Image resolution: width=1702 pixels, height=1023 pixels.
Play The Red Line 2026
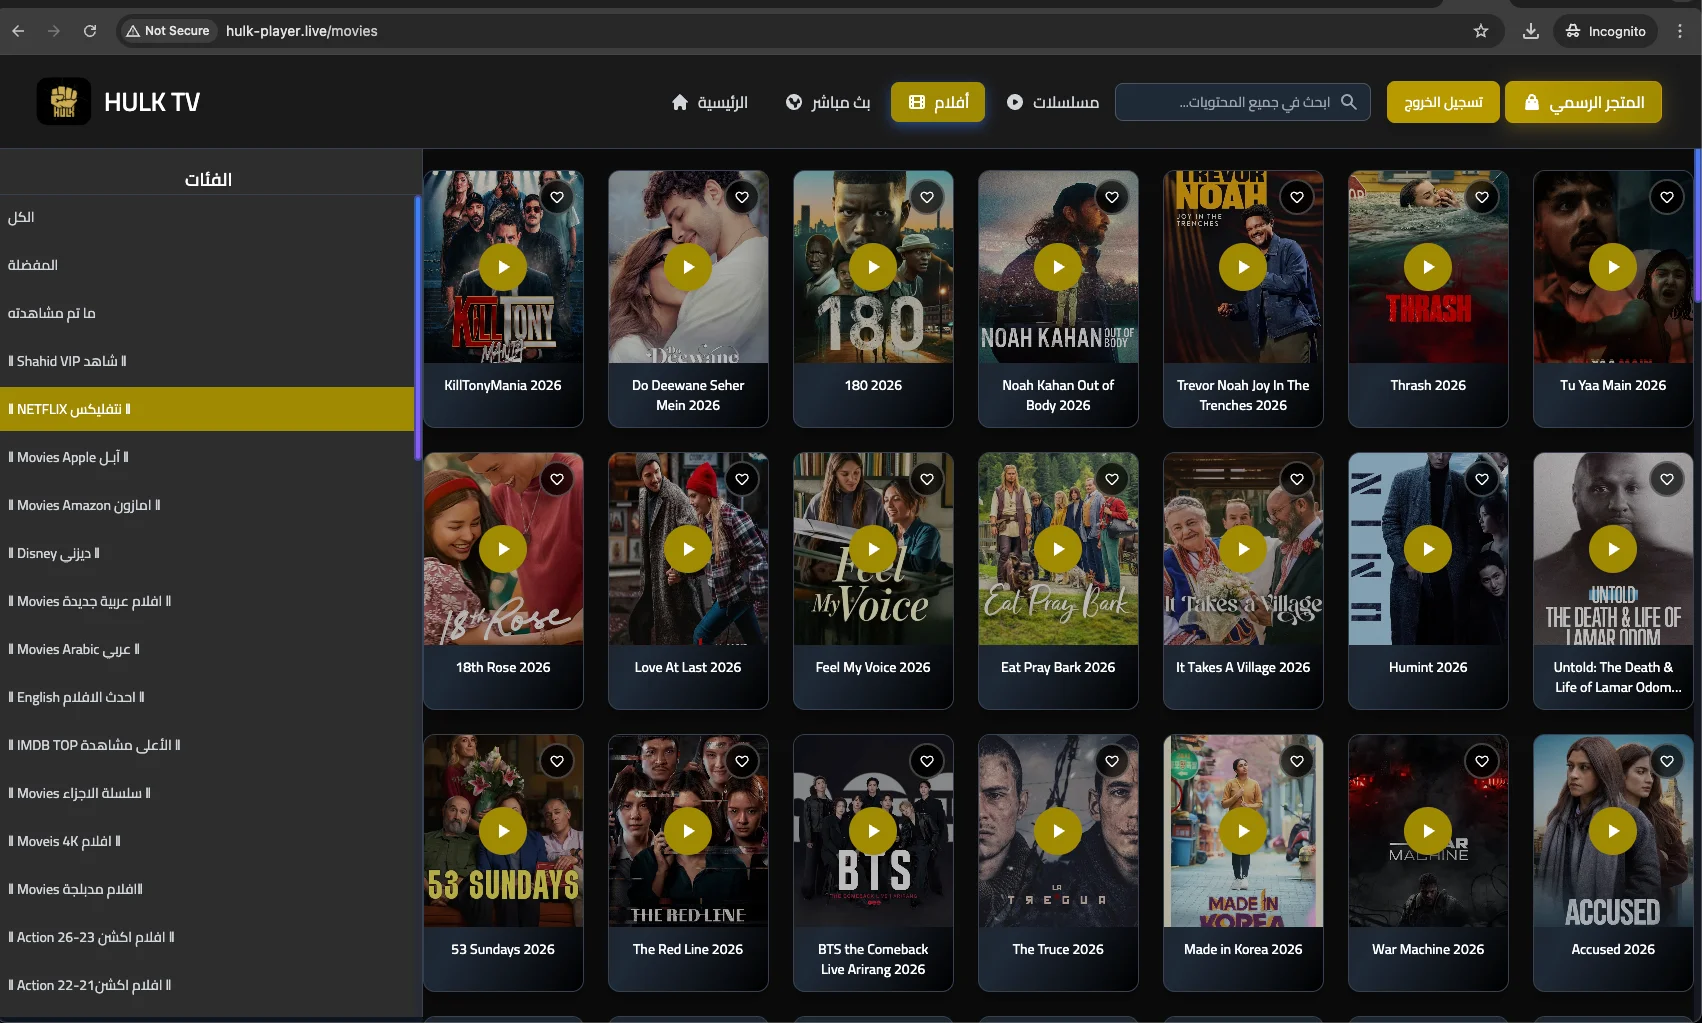[x=688, y=831]
